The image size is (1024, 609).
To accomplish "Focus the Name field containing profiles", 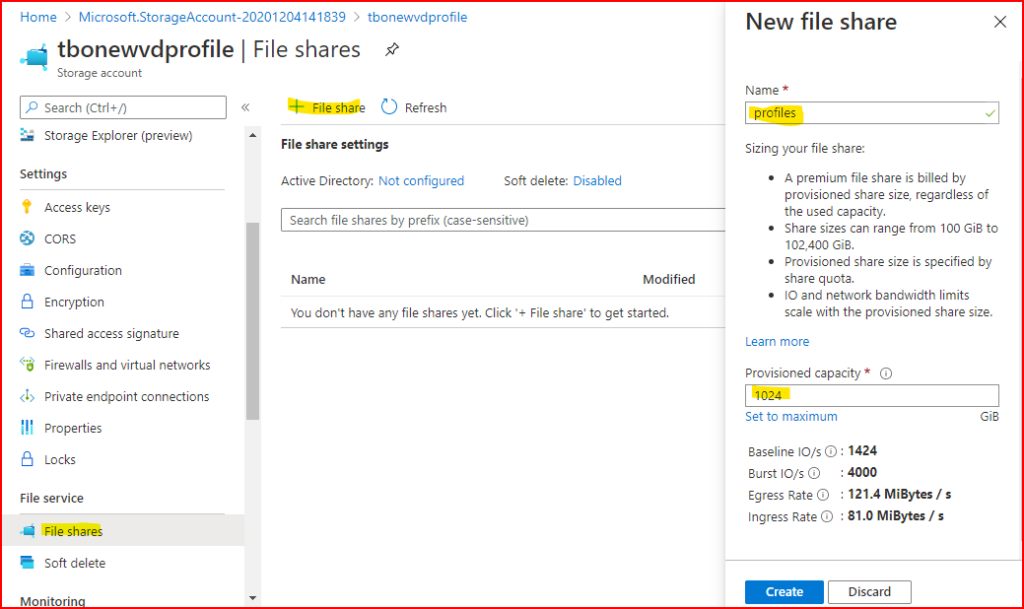I will click(x=872, y=113).
